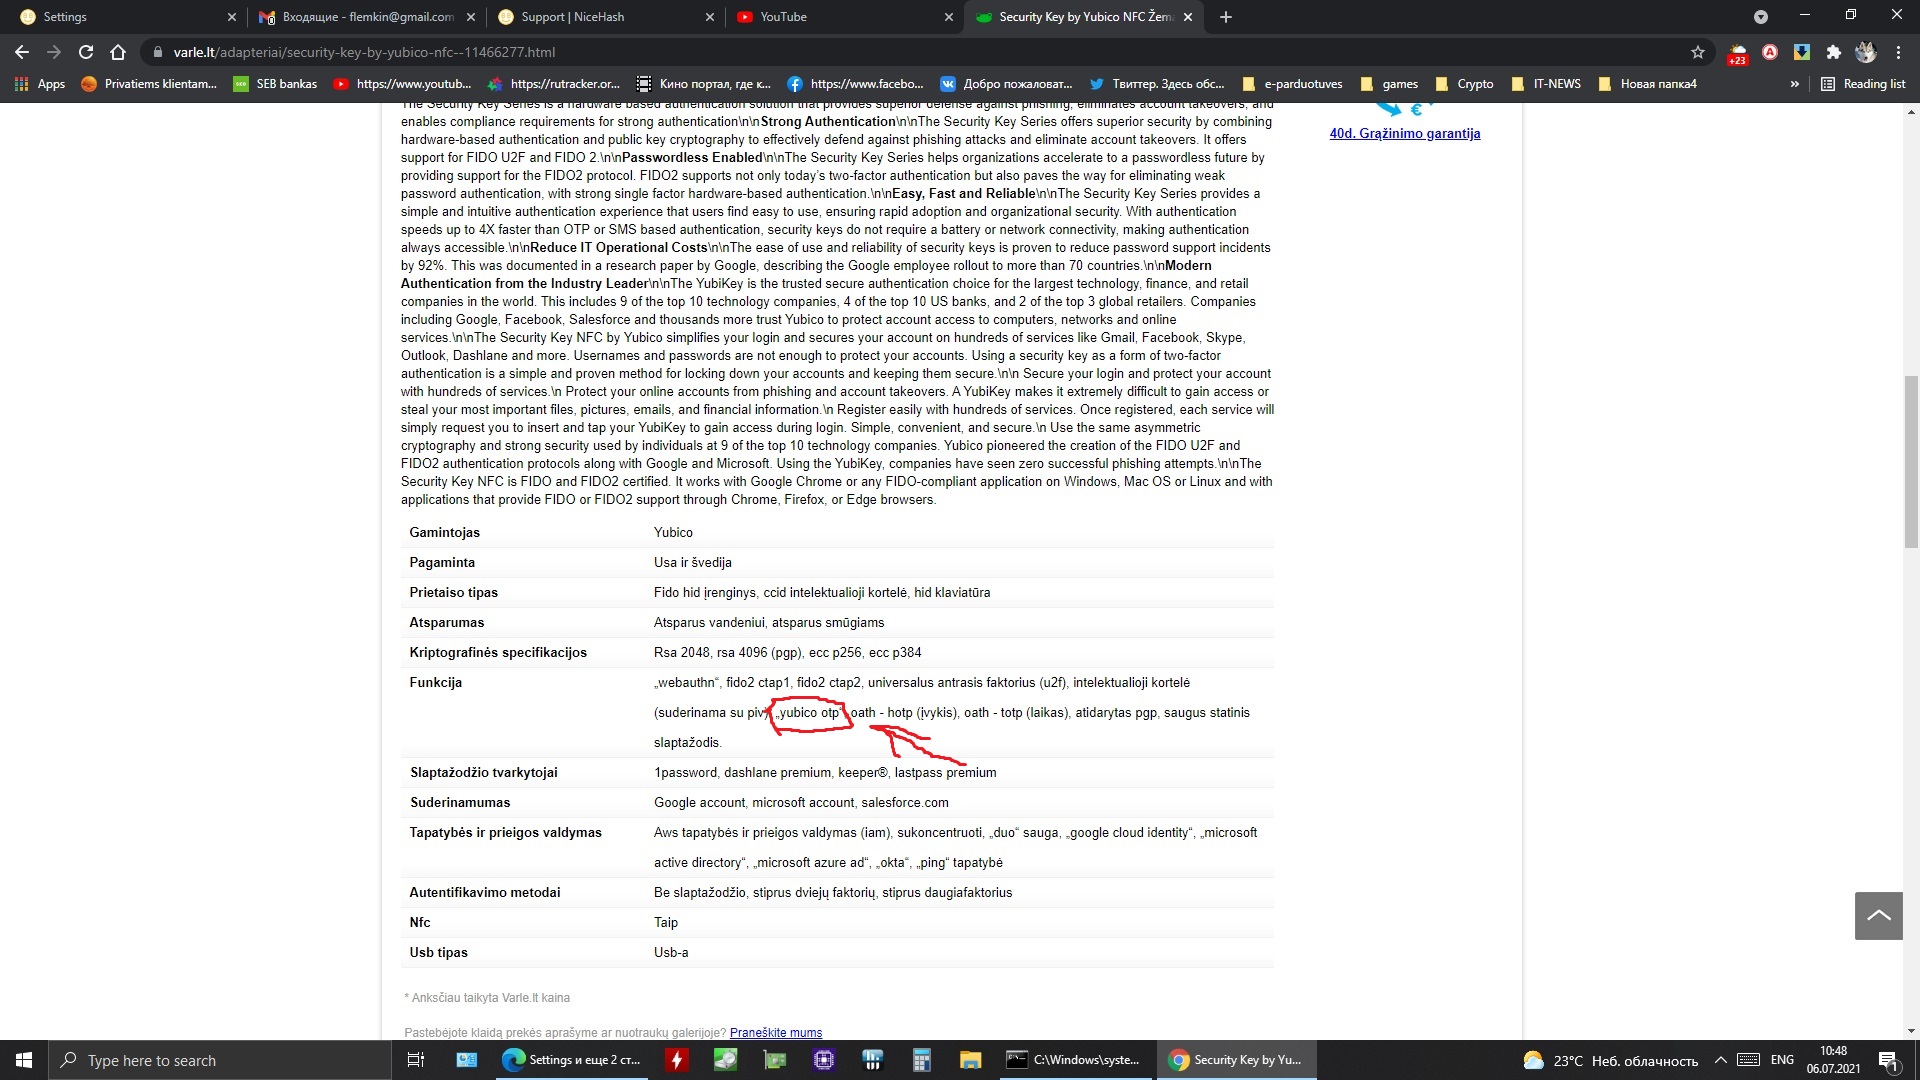Bookmark this page with the star icon
The height and width of the screenshot is (1080, 1920).
1698,52
